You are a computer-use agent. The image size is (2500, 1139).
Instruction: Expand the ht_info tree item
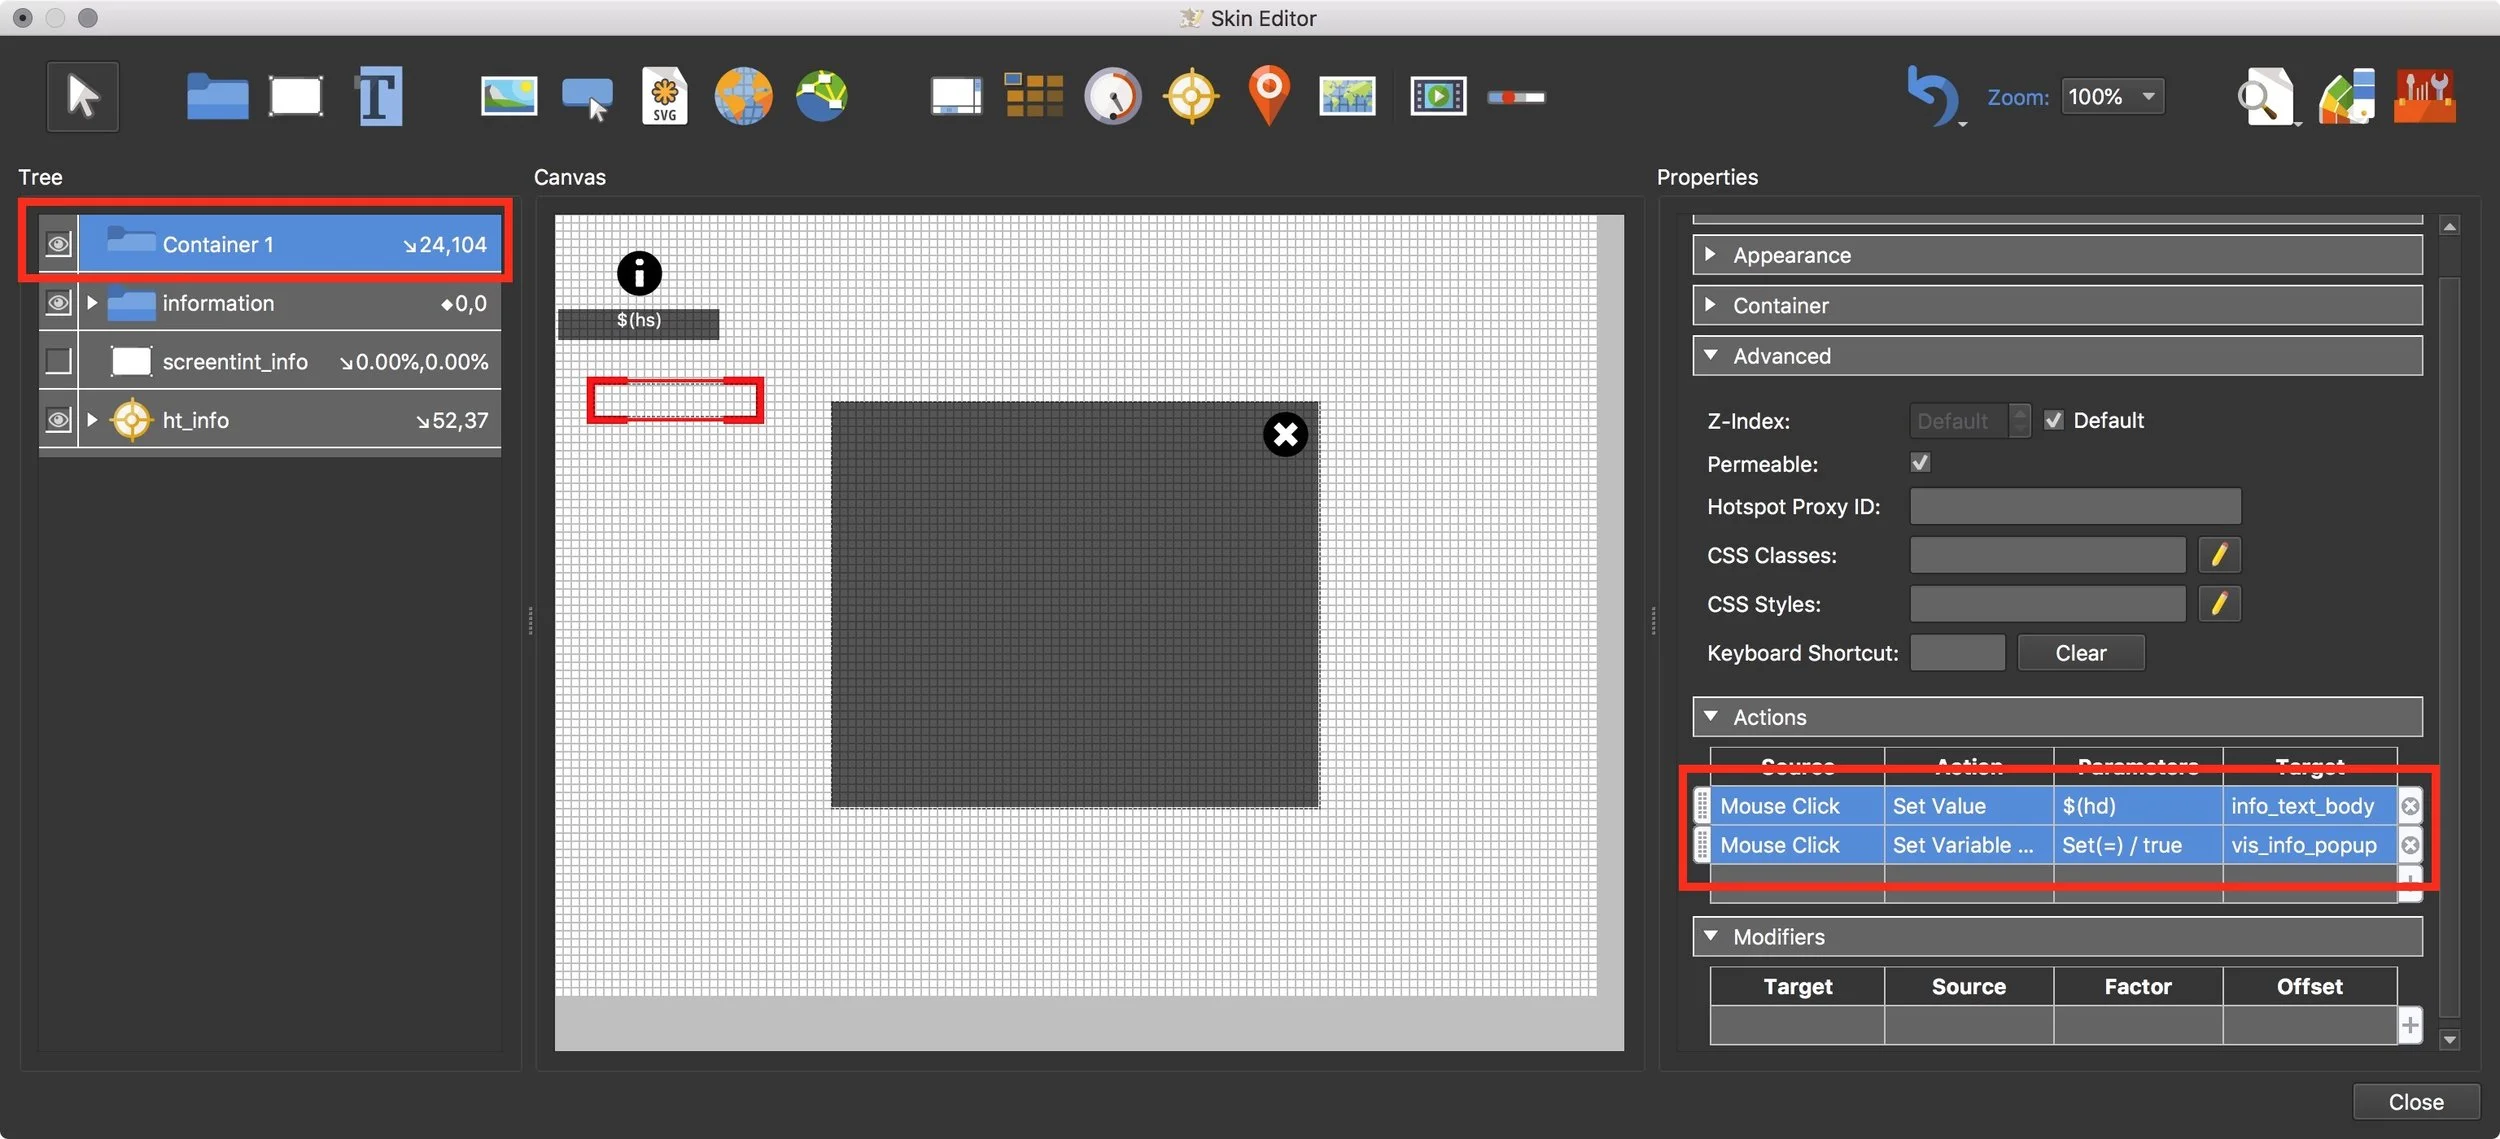[92, 419]
